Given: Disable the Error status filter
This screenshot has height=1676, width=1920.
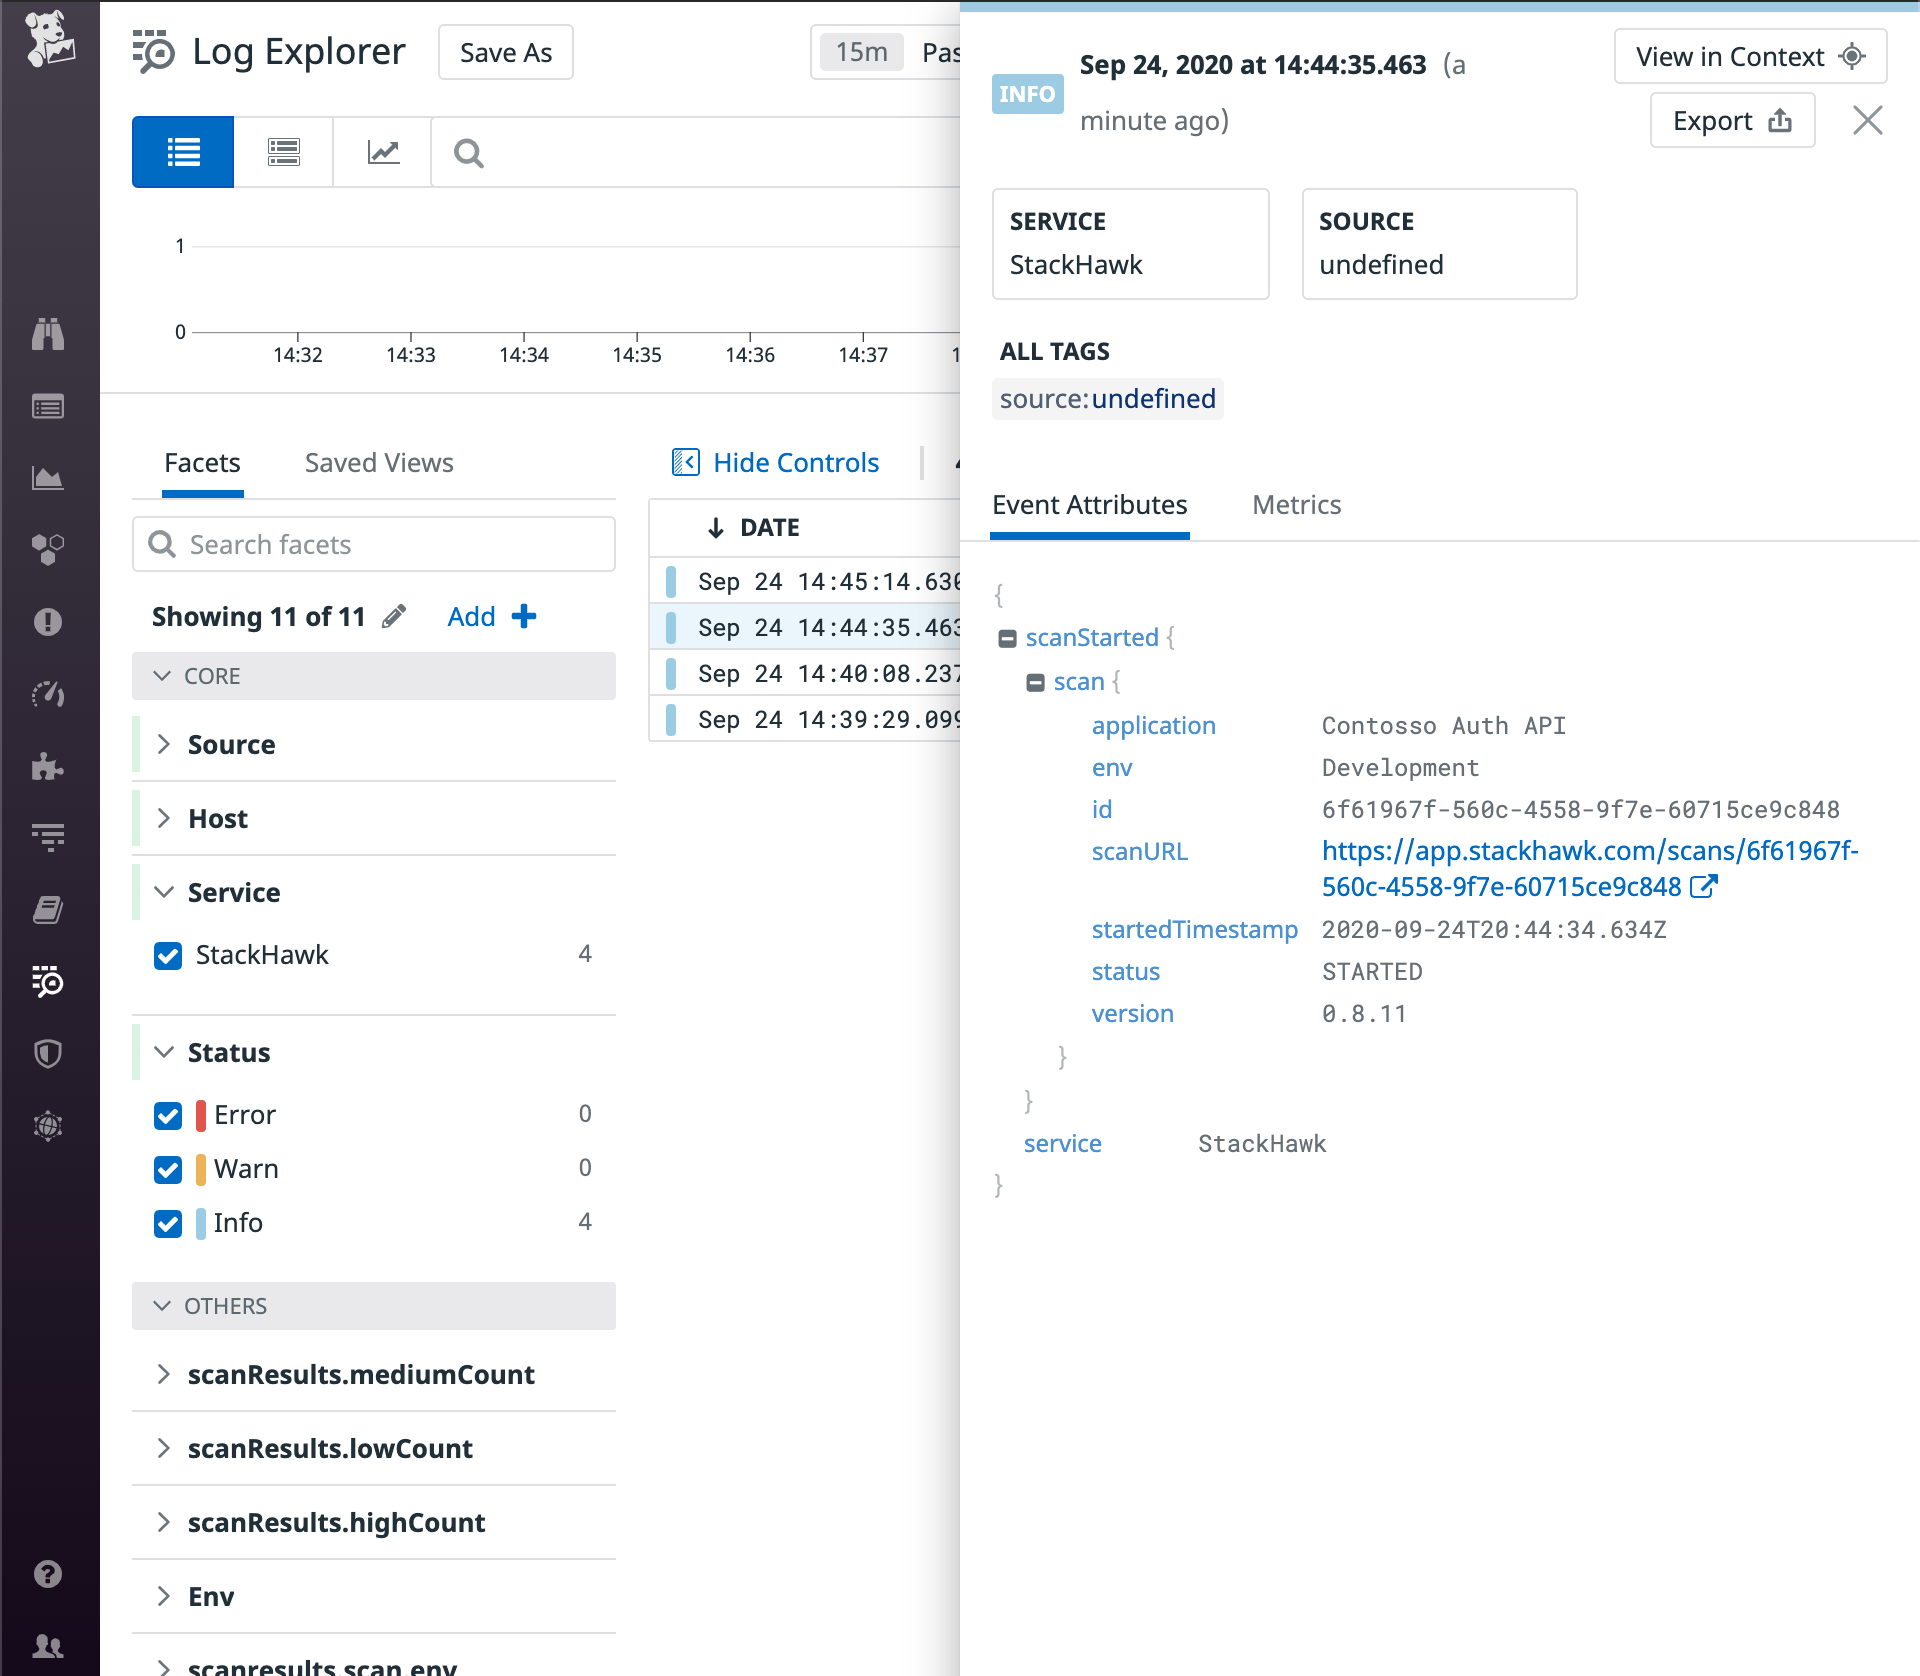Looking at the screenshot, I should [x=167, y=1115].
